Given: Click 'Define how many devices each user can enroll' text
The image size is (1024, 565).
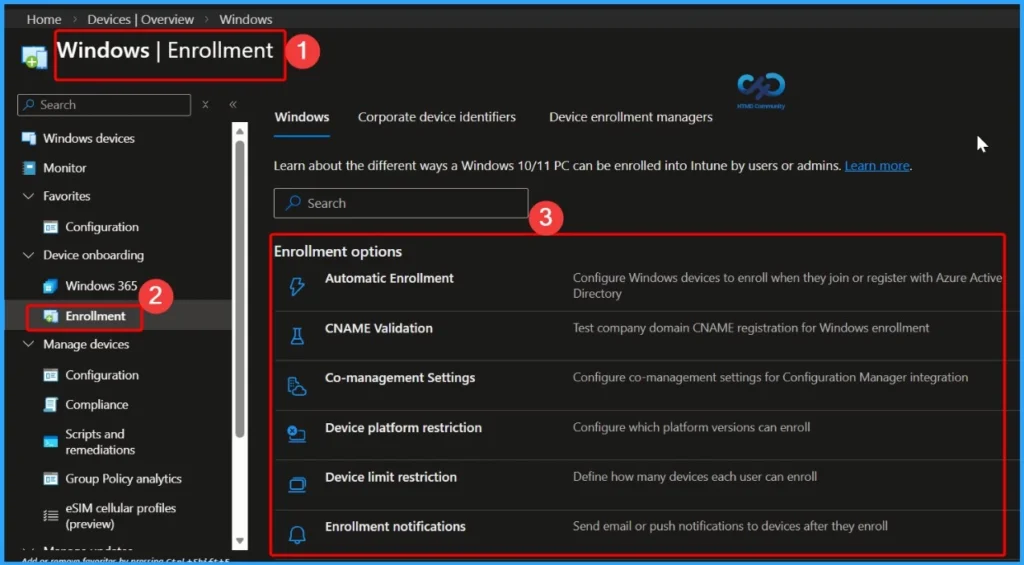Looking at the screenshot, I should pos(695,477).
